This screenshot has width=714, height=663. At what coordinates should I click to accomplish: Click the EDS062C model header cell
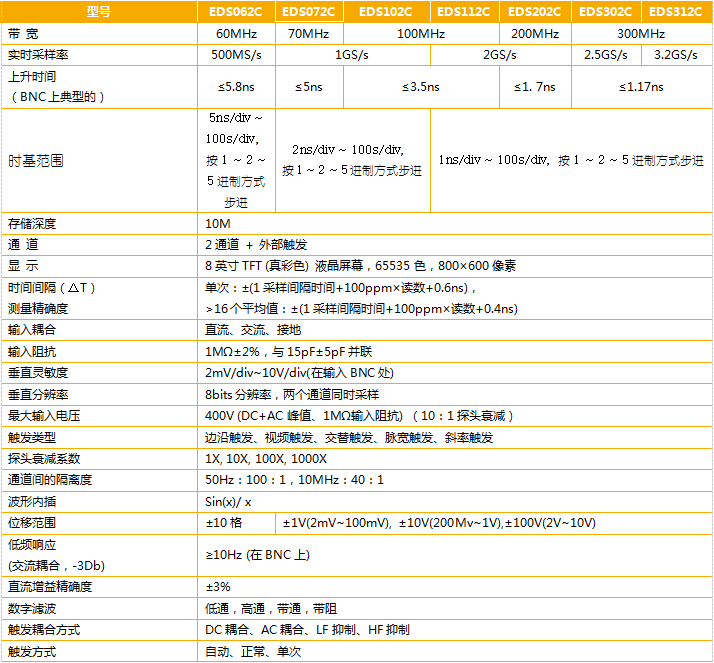[236, 12]
